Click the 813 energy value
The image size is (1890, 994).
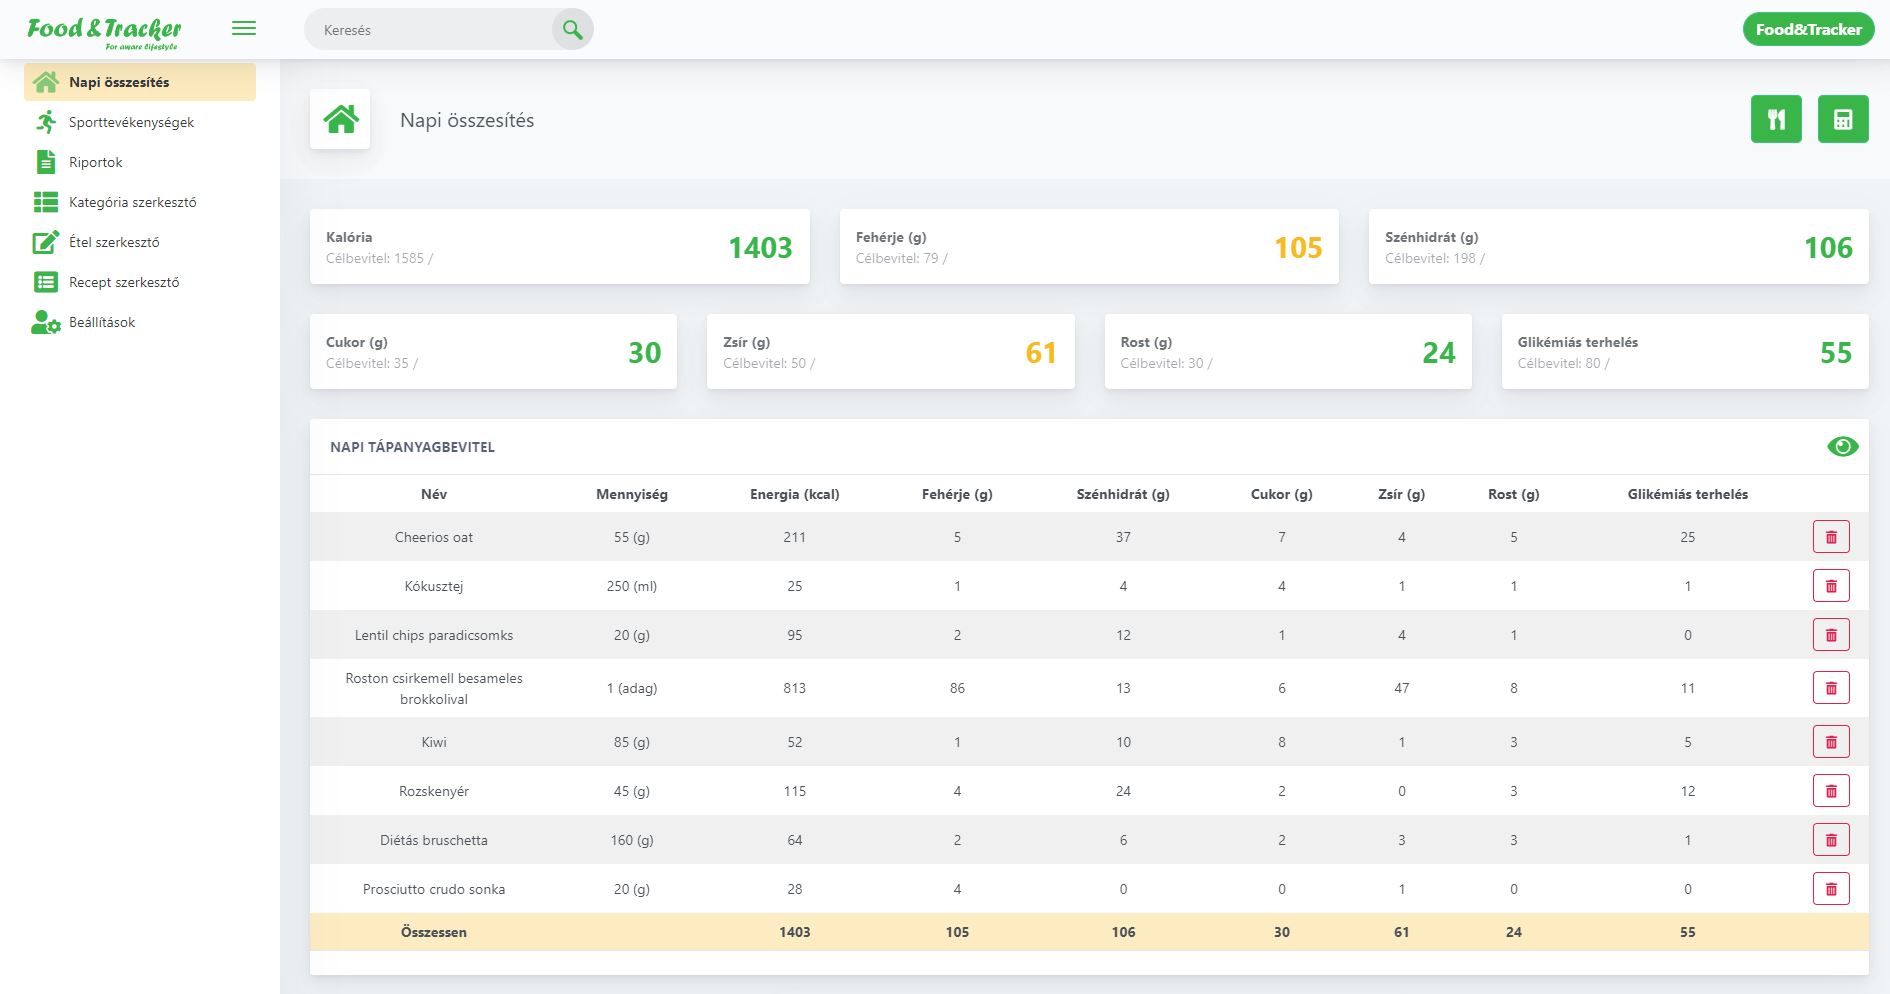[x=795, y=688]
